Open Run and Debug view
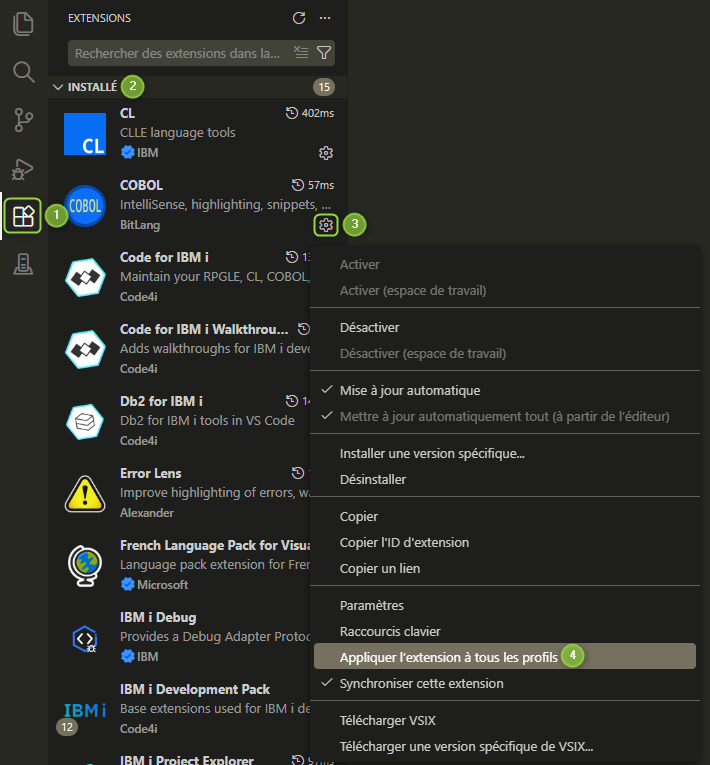This screenshot has height=765, width=710. (x=23, y=168)
